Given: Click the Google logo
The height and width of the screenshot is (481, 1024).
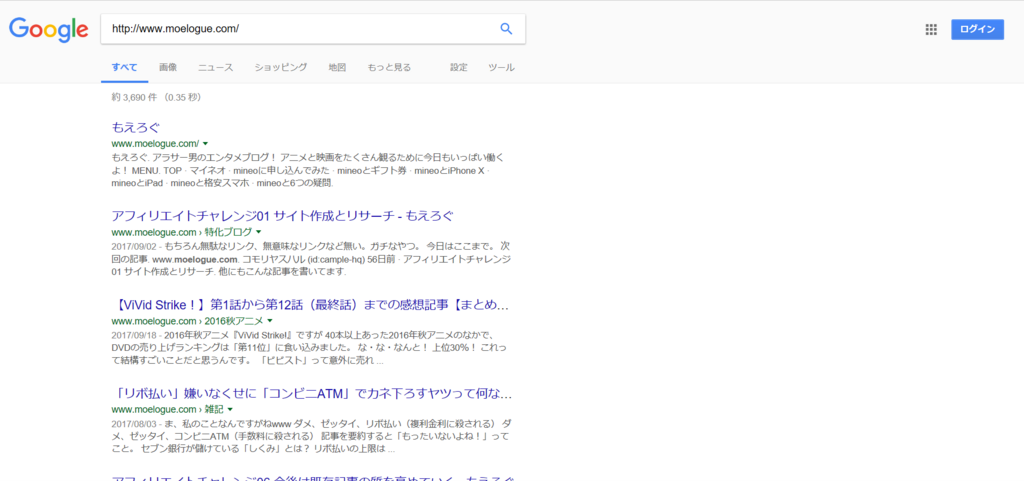Looking at the screenshot, I should (48, 29).
